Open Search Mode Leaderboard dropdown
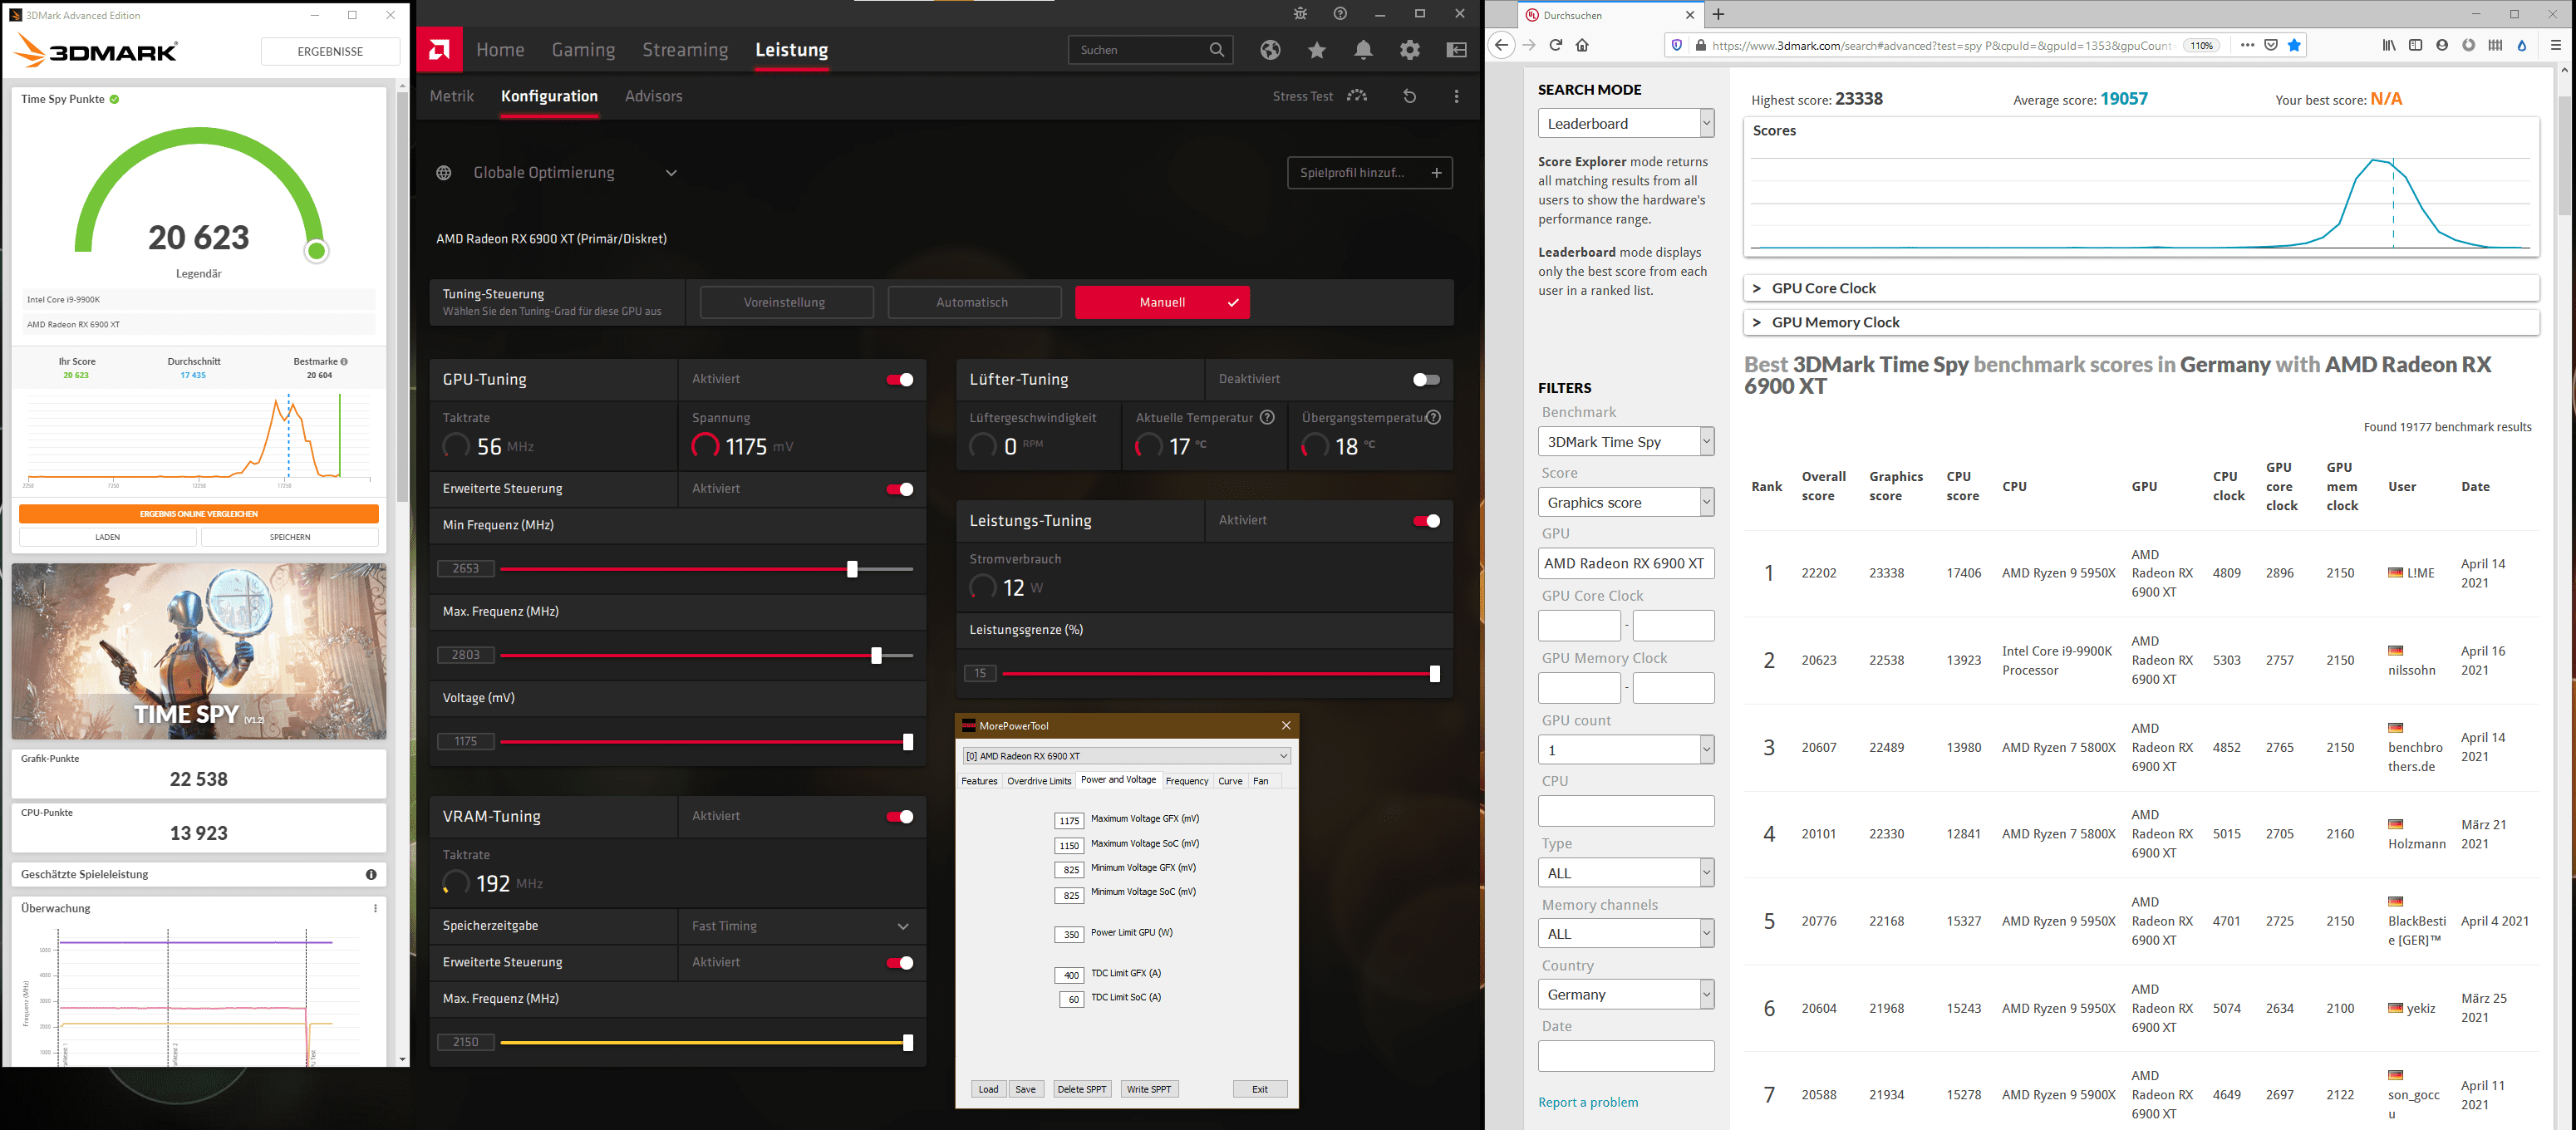Screen dimensions: 2576x1130 pos(1626,123)
